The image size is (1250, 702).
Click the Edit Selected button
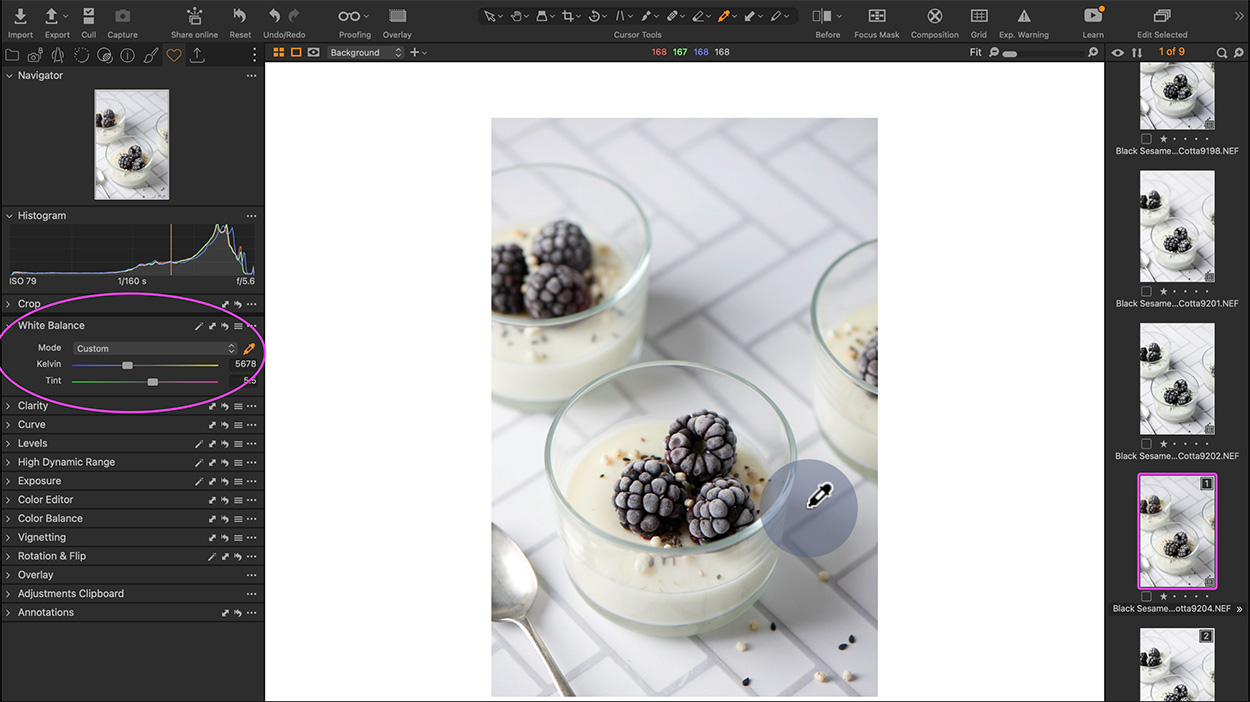pos(1161,16)
